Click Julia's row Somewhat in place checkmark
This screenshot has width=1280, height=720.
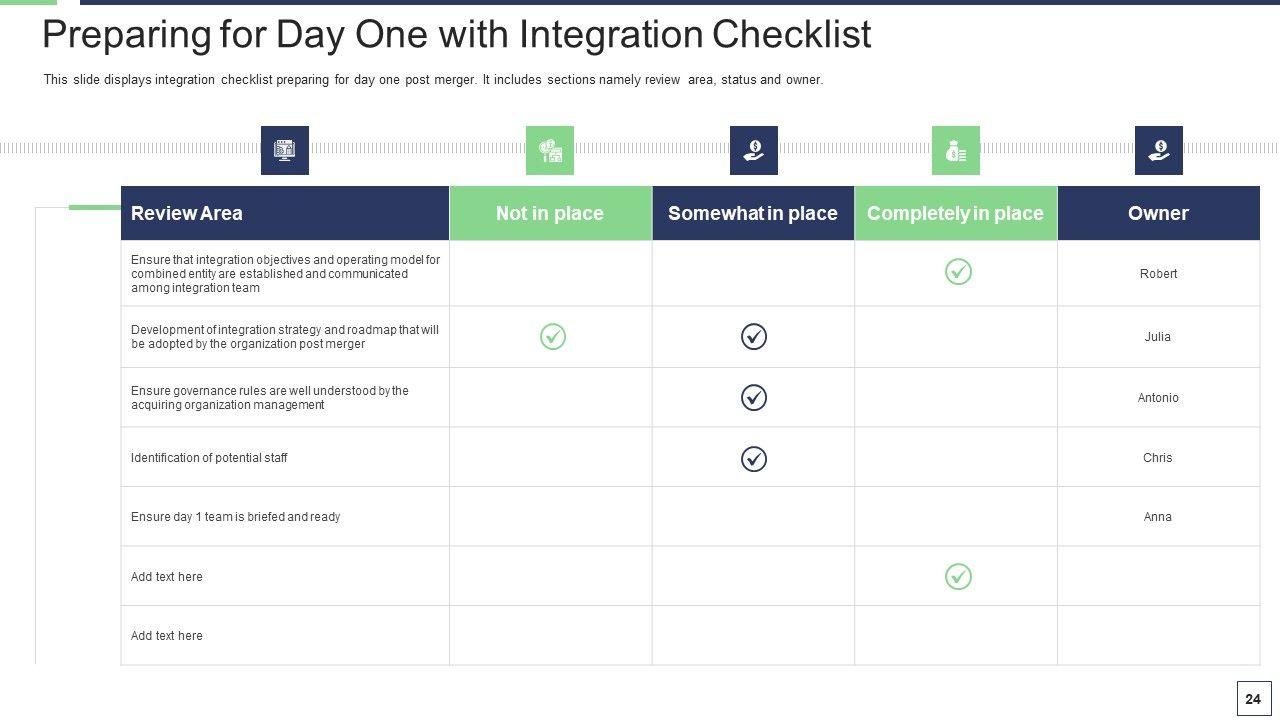coord(754,337)
